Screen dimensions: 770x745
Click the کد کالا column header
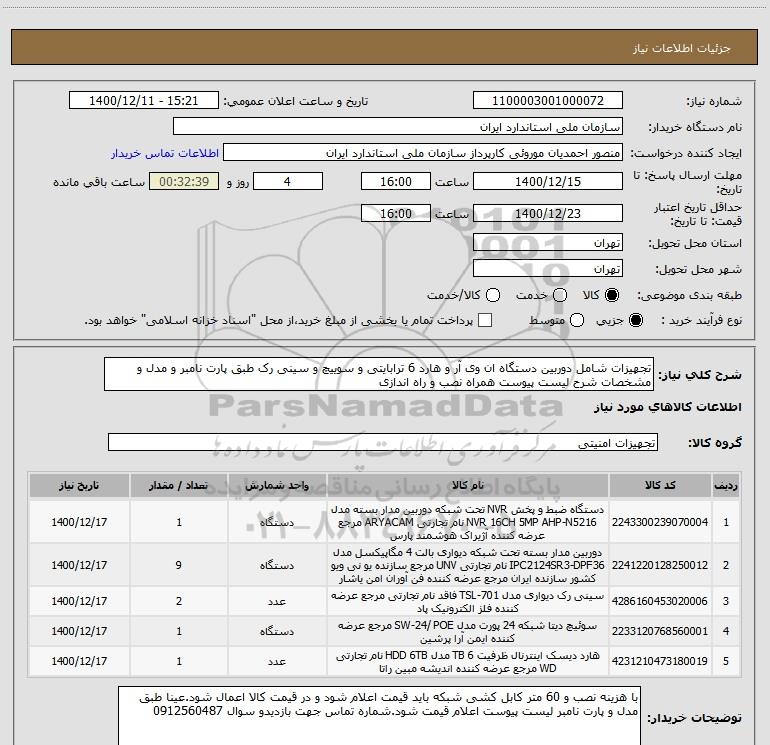660,486
